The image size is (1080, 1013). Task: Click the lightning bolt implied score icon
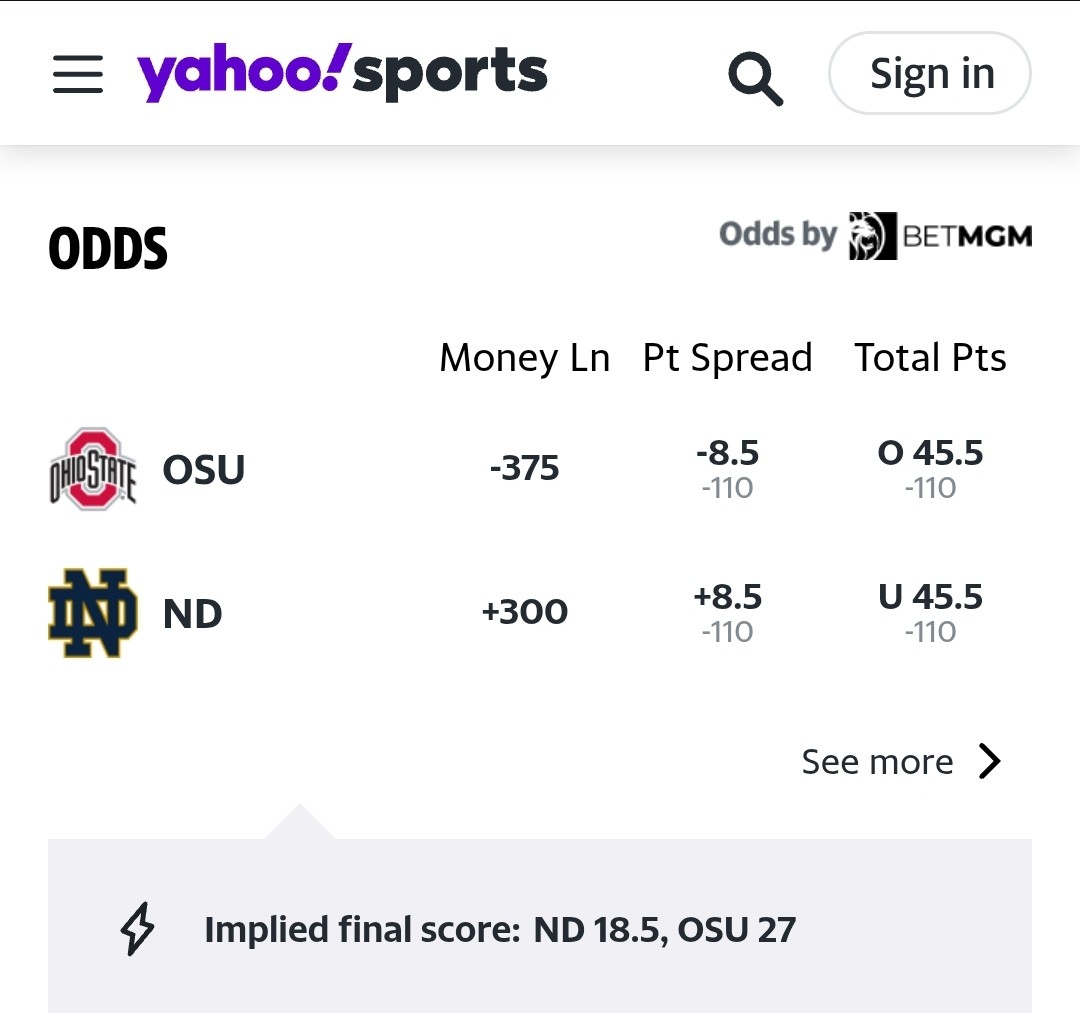137,928
